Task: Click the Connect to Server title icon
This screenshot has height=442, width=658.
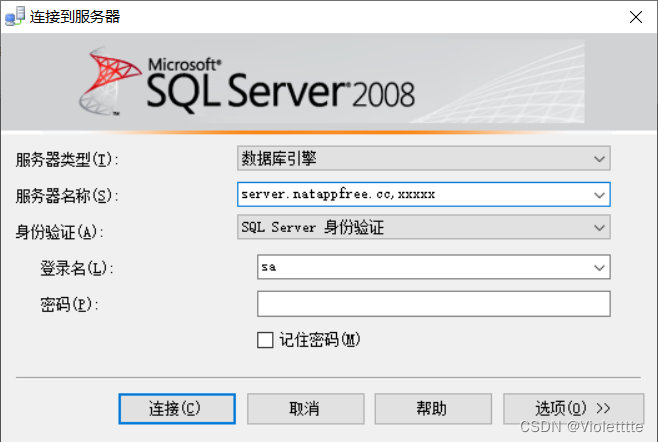Action: click(x=15, y=16)
